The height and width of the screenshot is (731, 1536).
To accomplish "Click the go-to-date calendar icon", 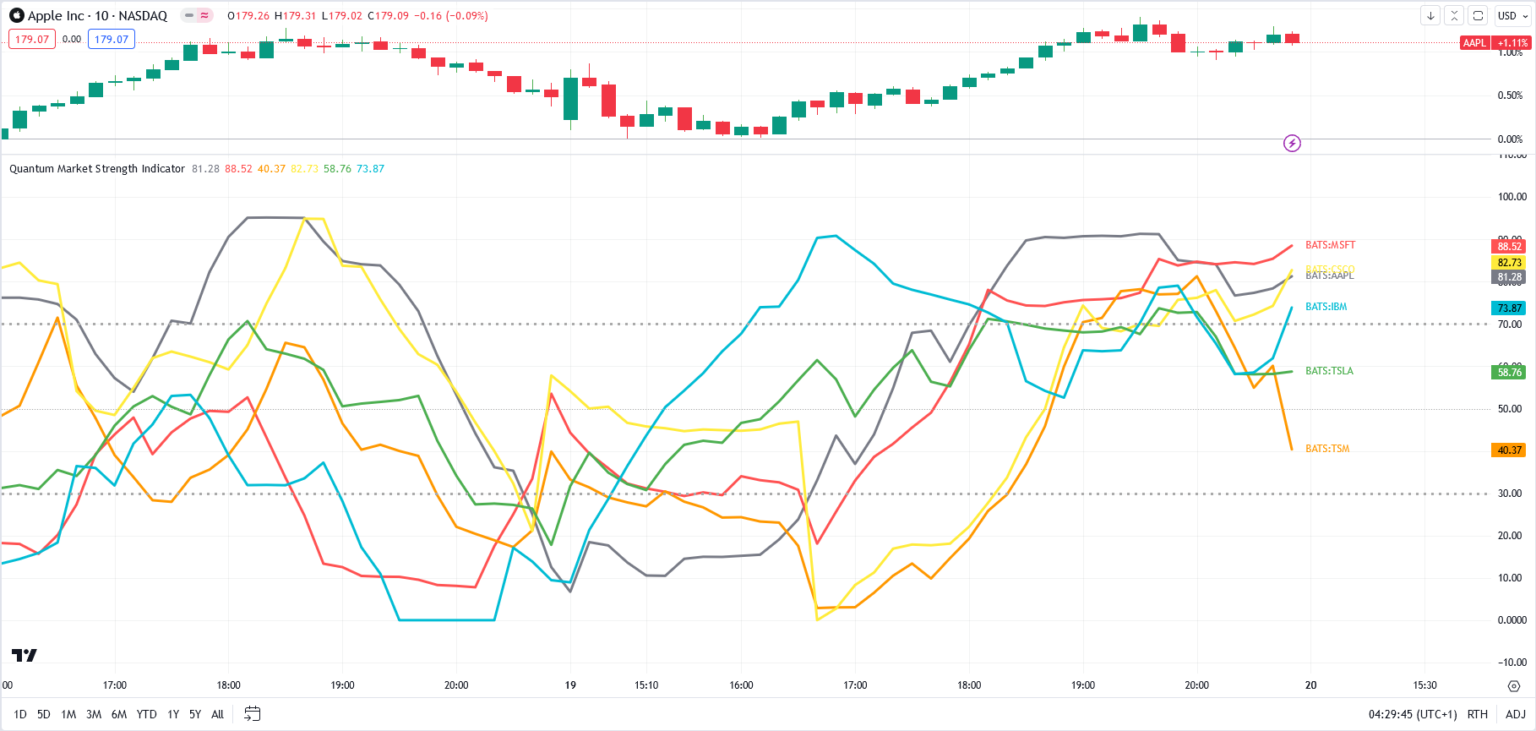I will (252, 713).
